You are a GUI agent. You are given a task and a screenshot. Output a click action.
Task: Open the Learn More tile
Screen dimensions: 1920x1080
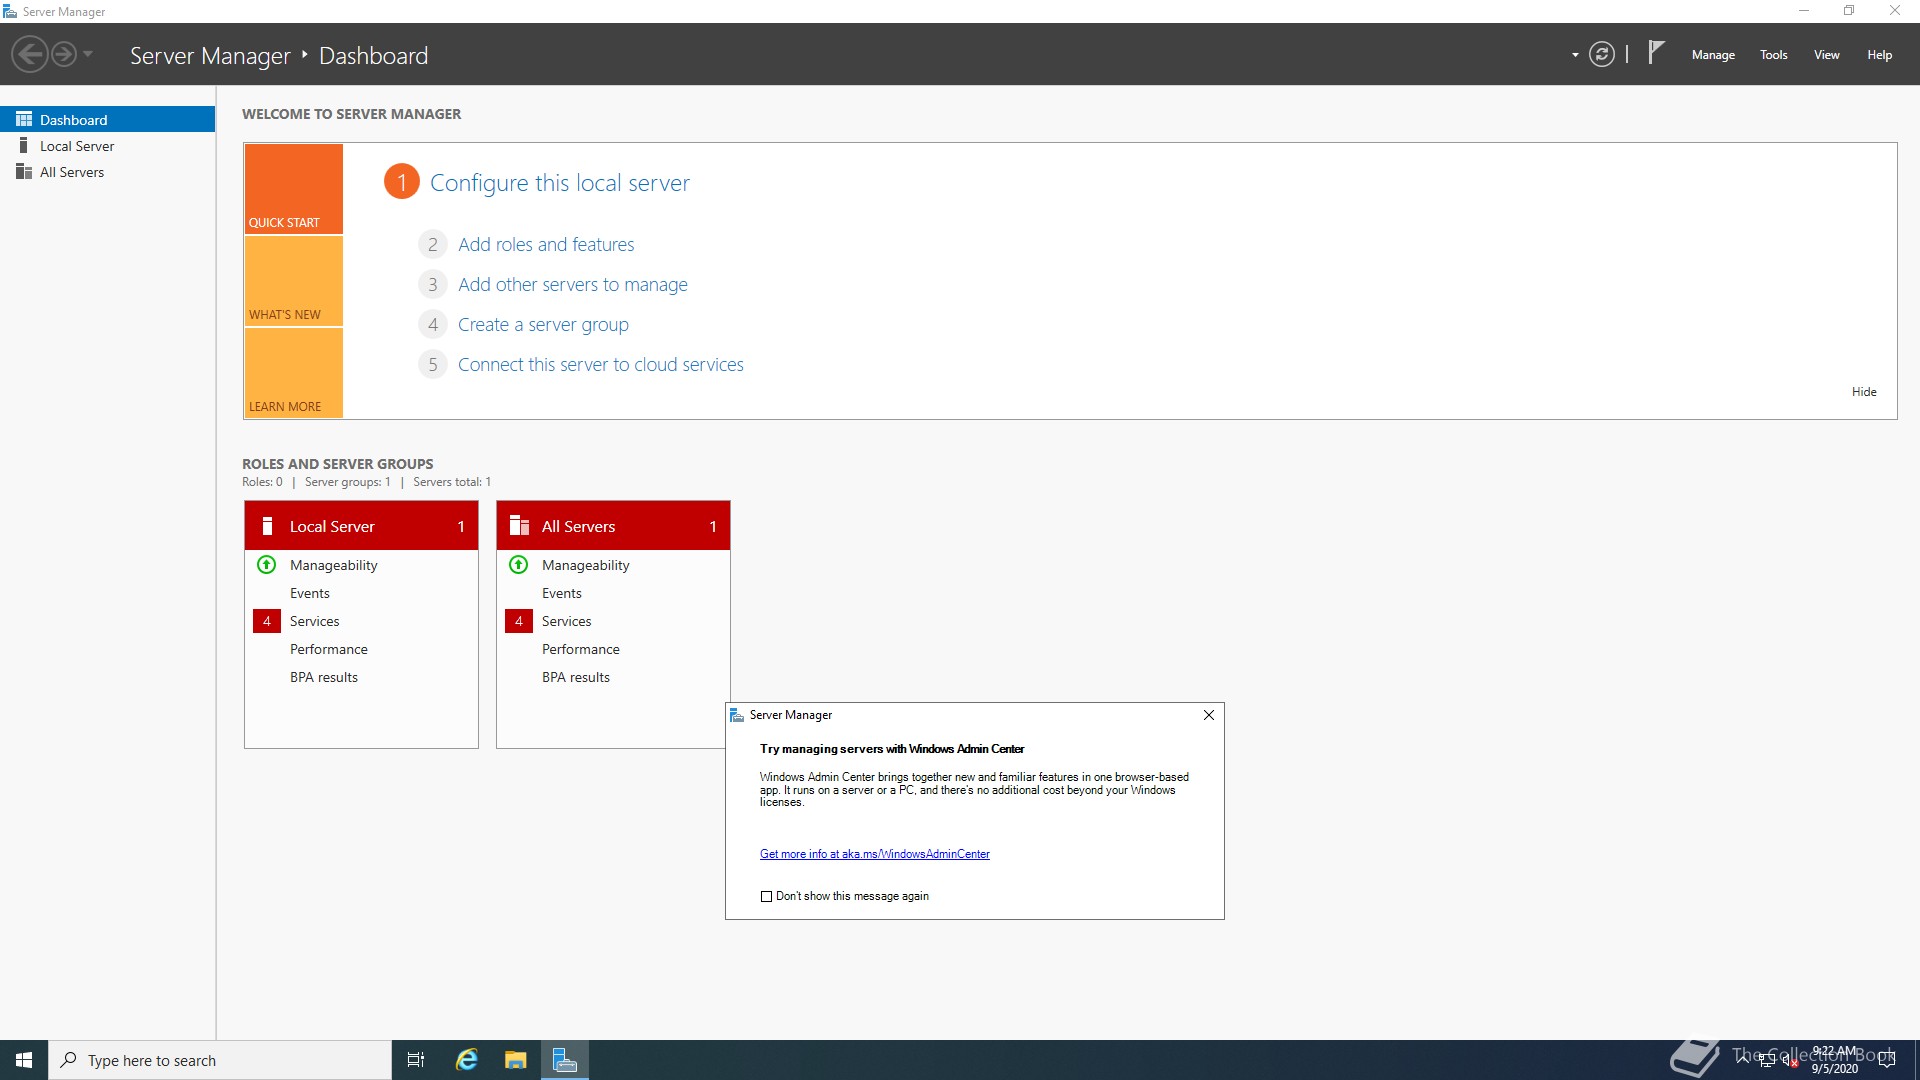pyautogui.click(x=294, y=373)
